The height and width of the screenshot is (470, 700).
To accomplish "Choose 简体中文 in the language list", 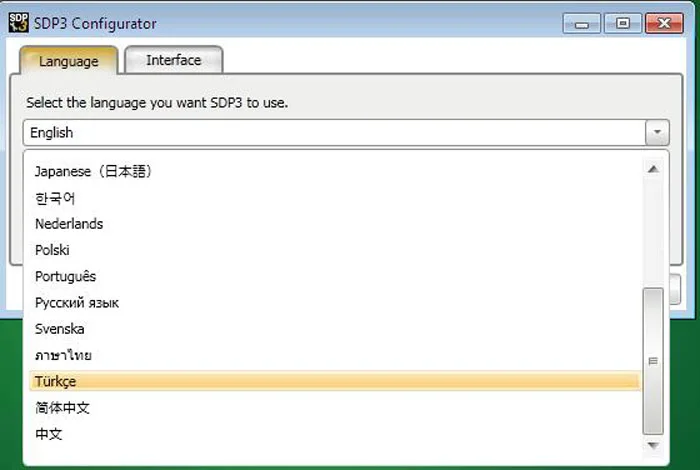I will click(x=335, y=408).
